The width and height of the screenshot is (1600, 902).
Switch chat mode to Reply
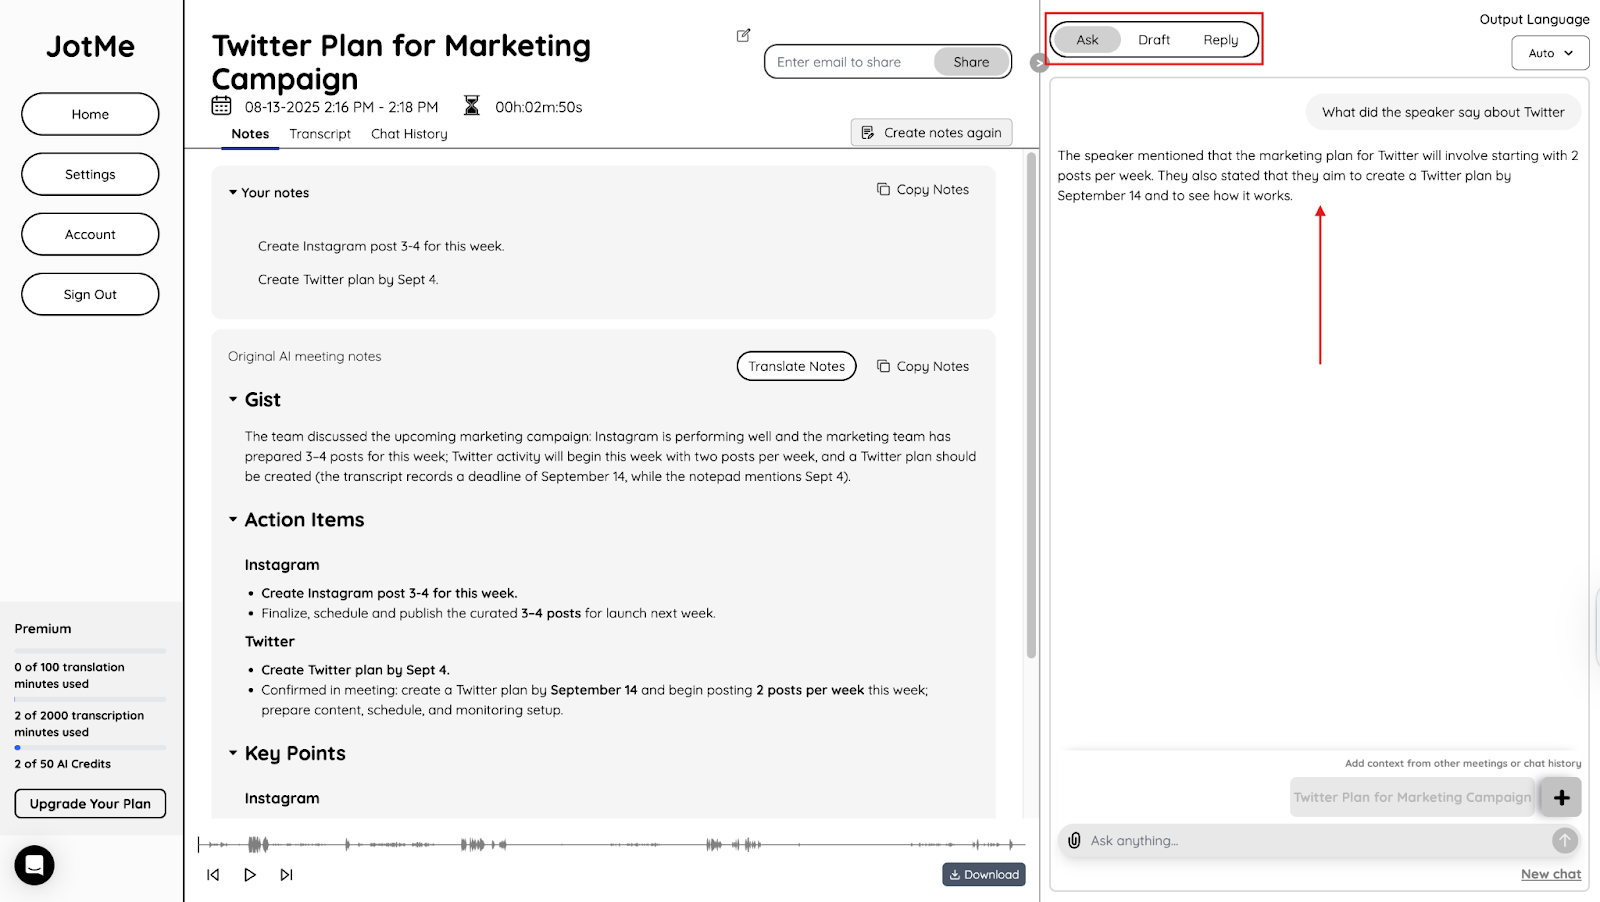pos(1221,40)
